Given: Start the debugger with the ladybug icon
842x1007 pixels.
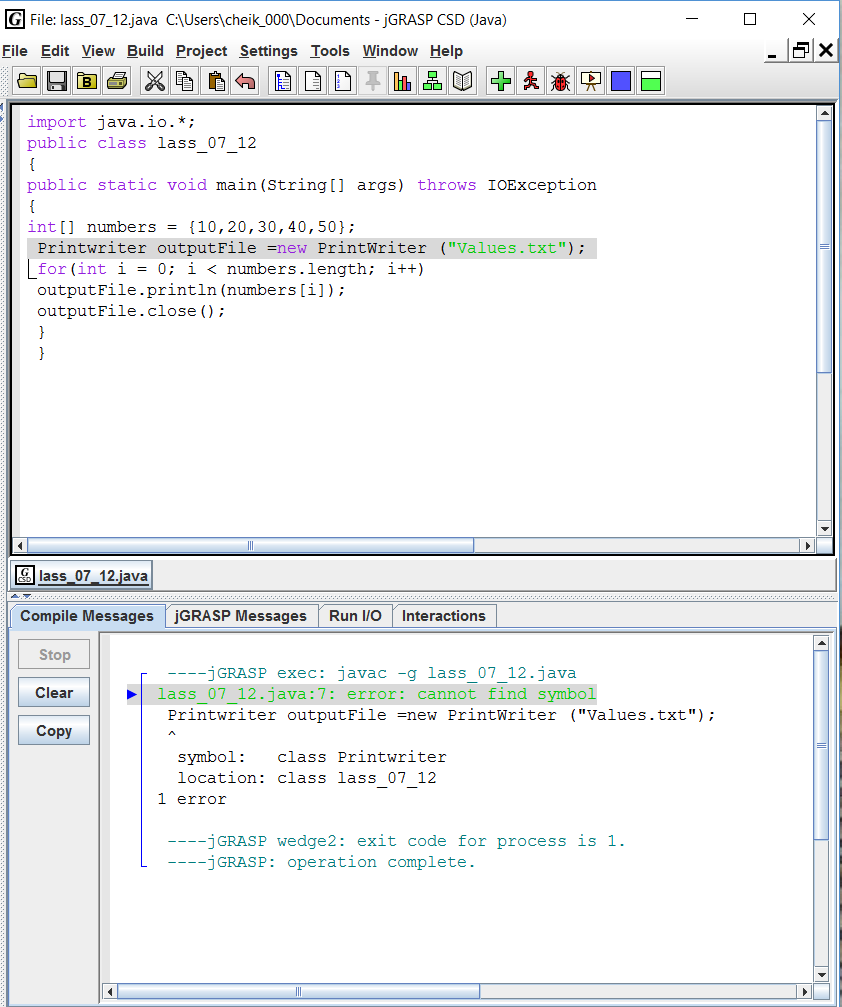Looking at the screenshot, I should click(560, 81).
